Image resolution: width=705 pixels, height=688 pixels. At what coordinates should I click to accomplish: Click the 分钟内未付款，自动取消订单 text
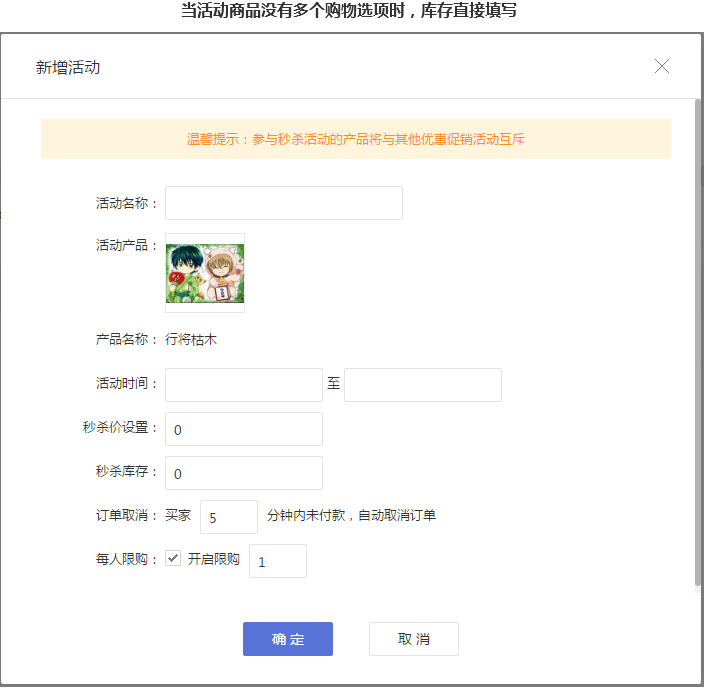tap(351, 516)
